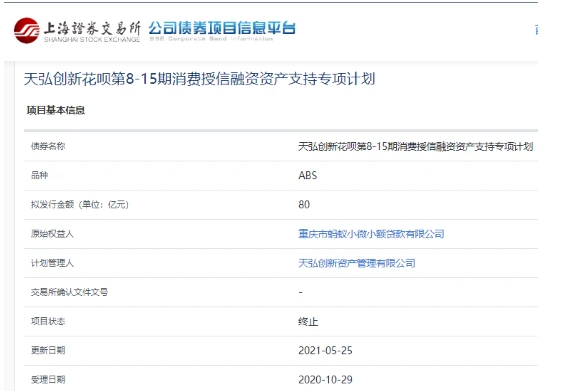The height and width of the screenshot is (391, 562).
Task: Select the 拟发行金额 label
Action: tap(80, 205)
